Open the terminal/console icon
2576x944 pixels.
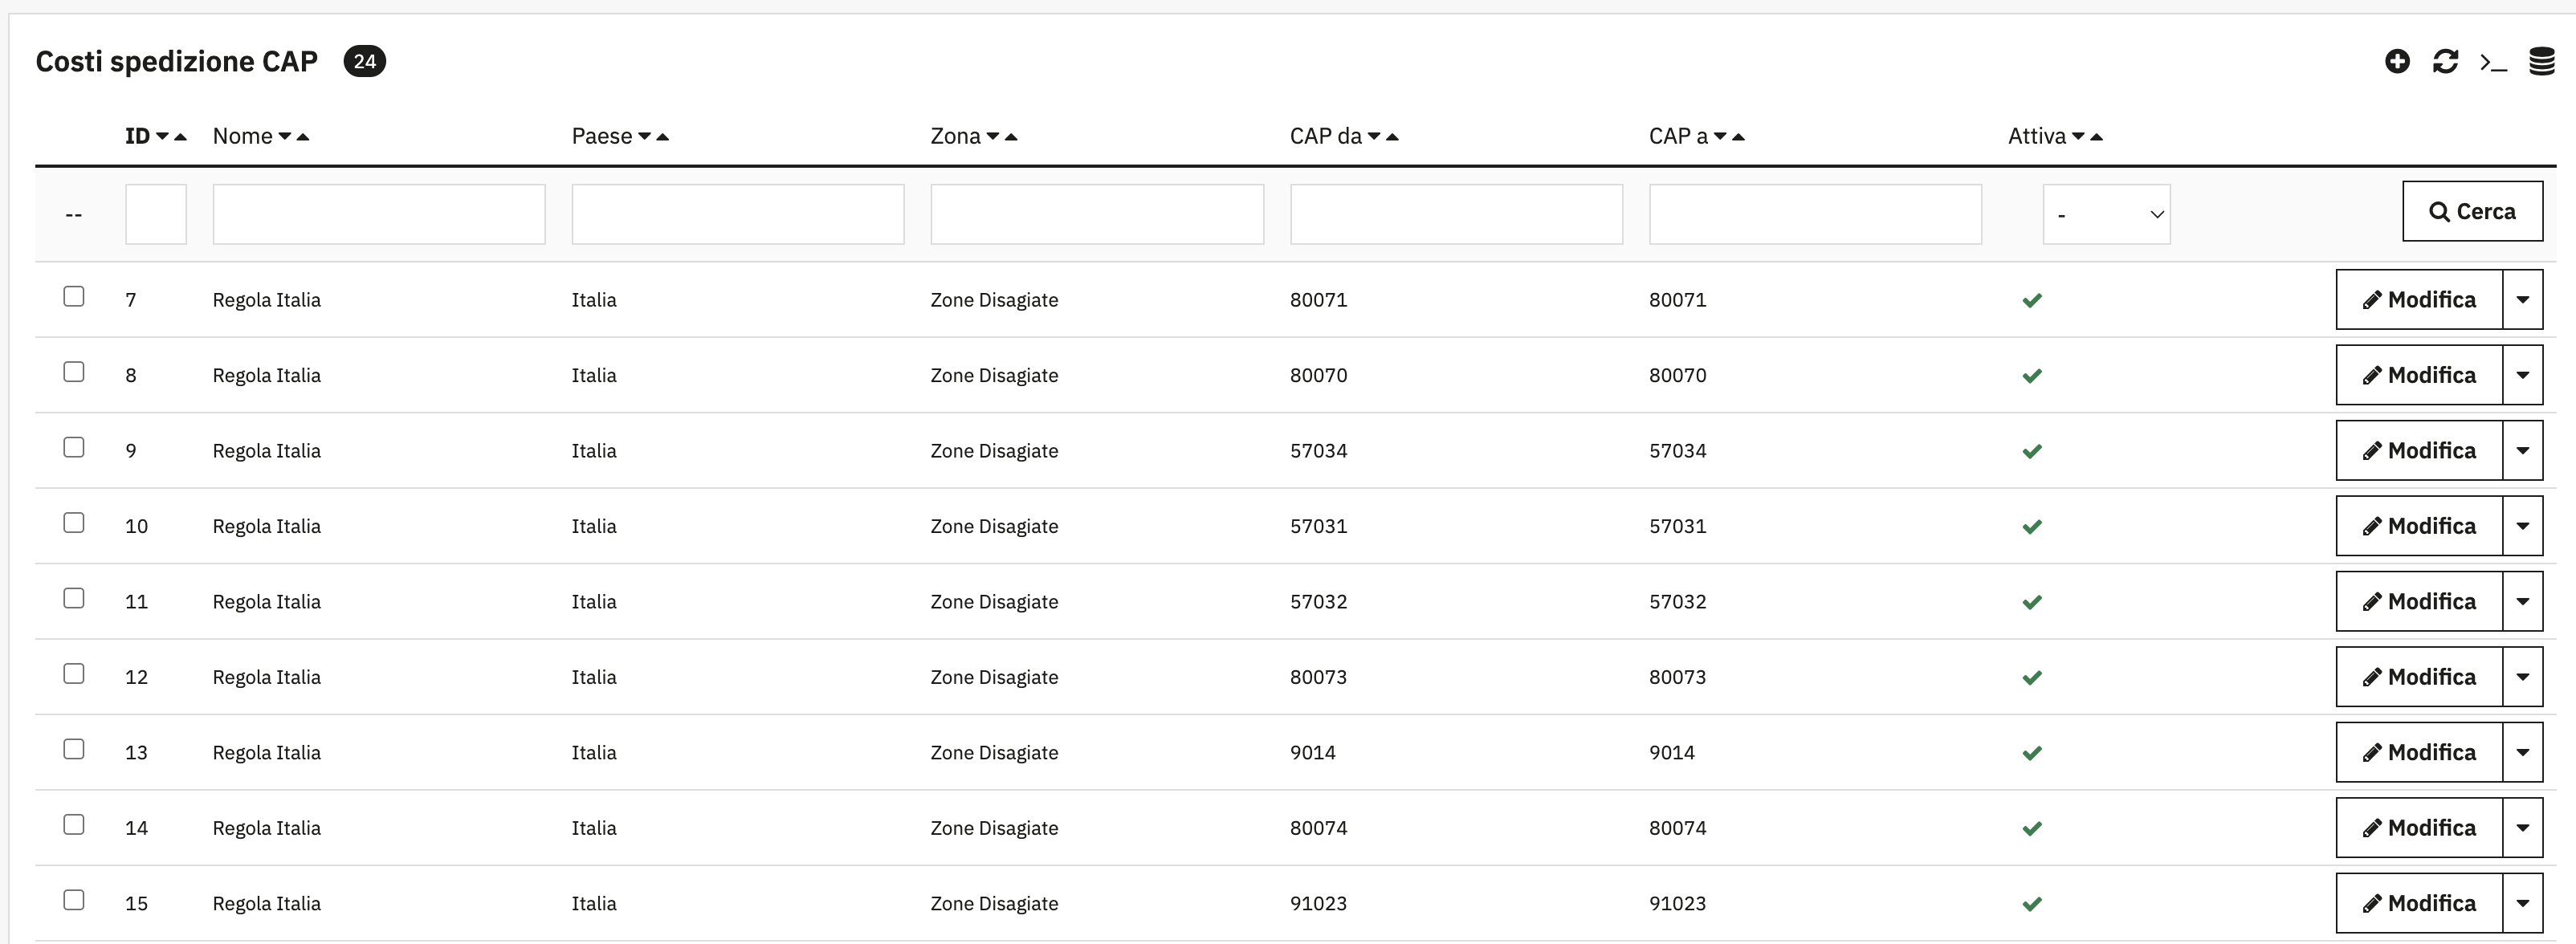point(2494,62)
